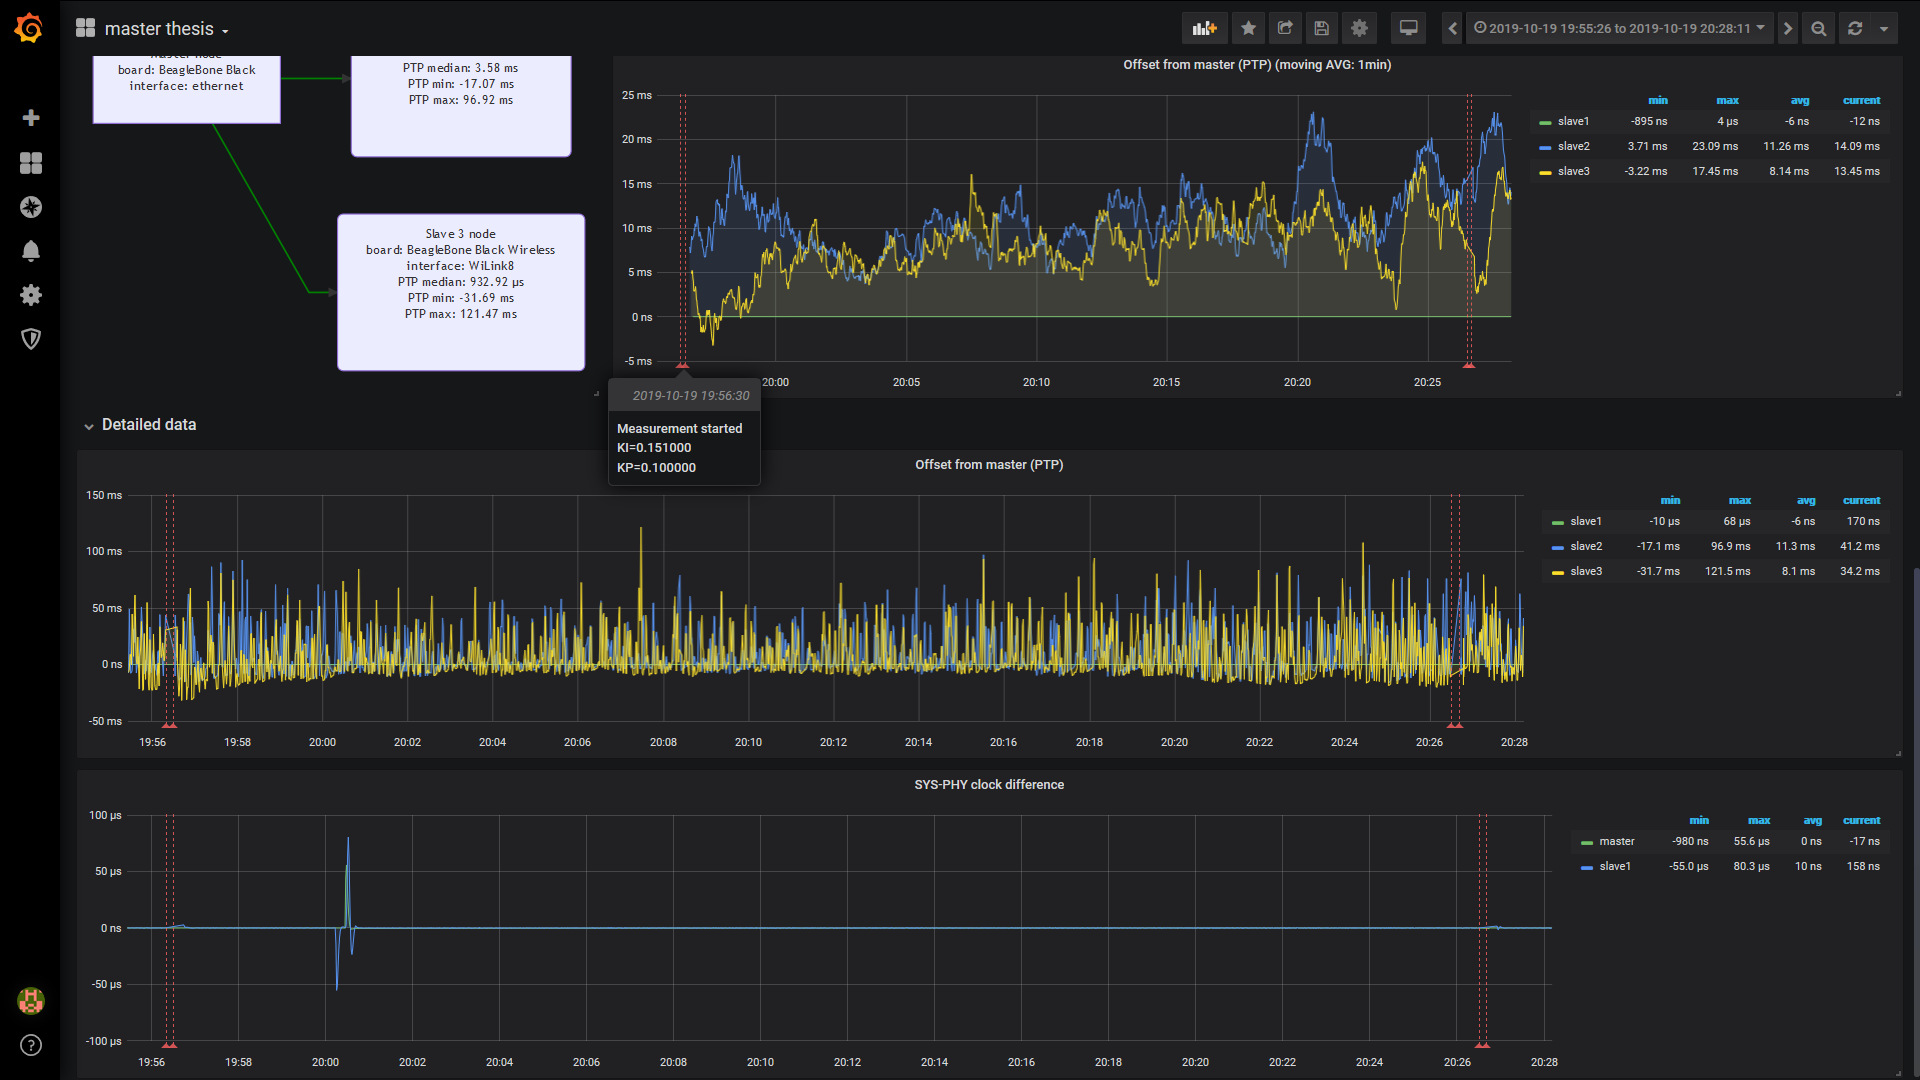Toggle slave3 series in moving AVG legend
Image resolution: width=1920 pixels, height=1080 pixels.
click(1573, 171)
